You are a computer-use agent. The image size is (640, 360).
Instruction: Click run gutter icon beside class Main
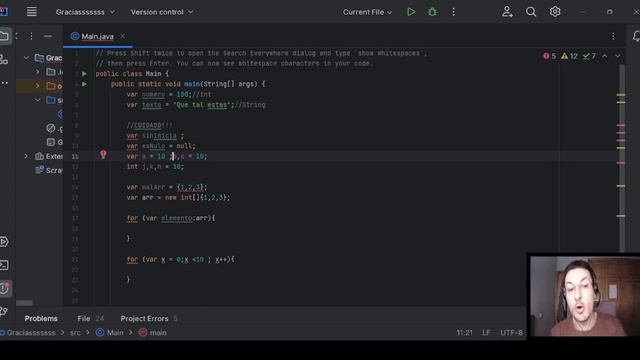pyautogui.click(x=84, y=73)
